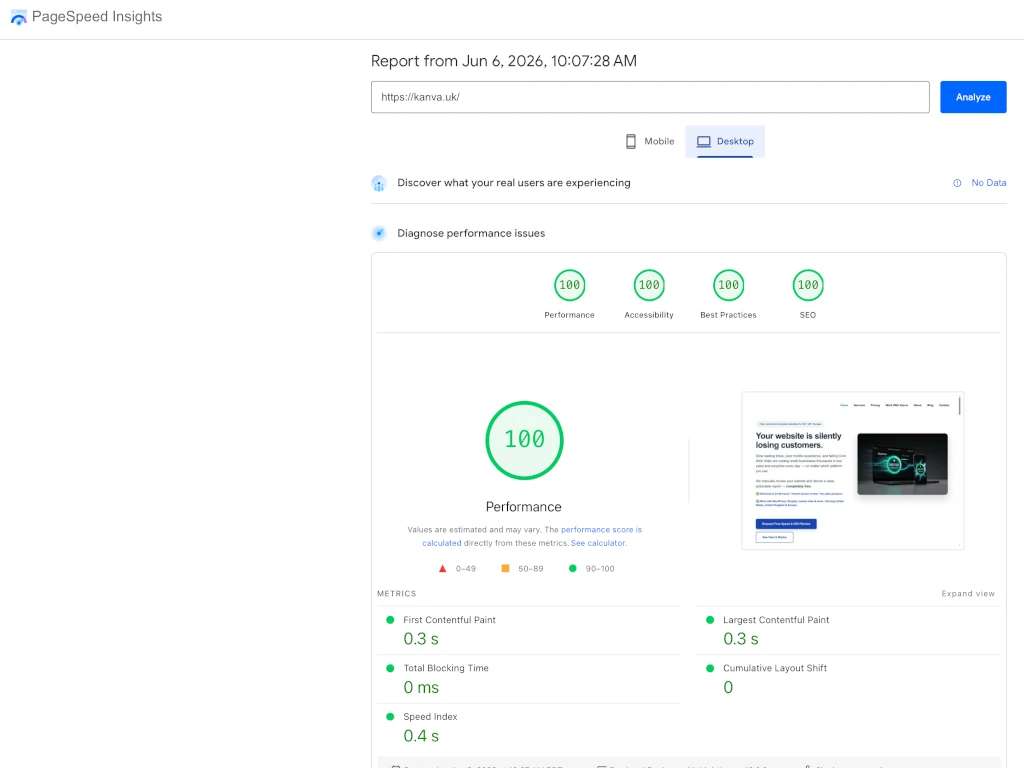1024x768 pixels.
Task: Select the Cumulative Layout Shift label
Action: (x=775, y=668)
